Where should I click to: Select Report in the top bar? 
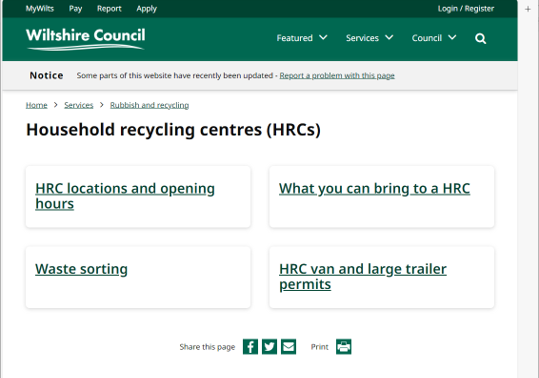(x=109, y=9)
